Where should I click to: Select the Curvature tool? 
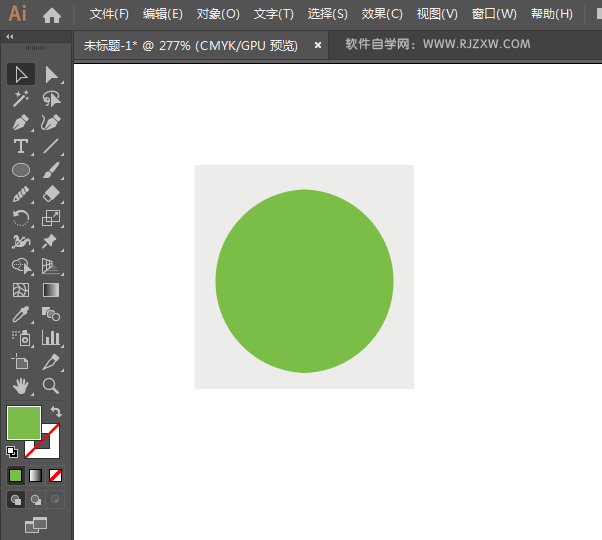point(51,122)
